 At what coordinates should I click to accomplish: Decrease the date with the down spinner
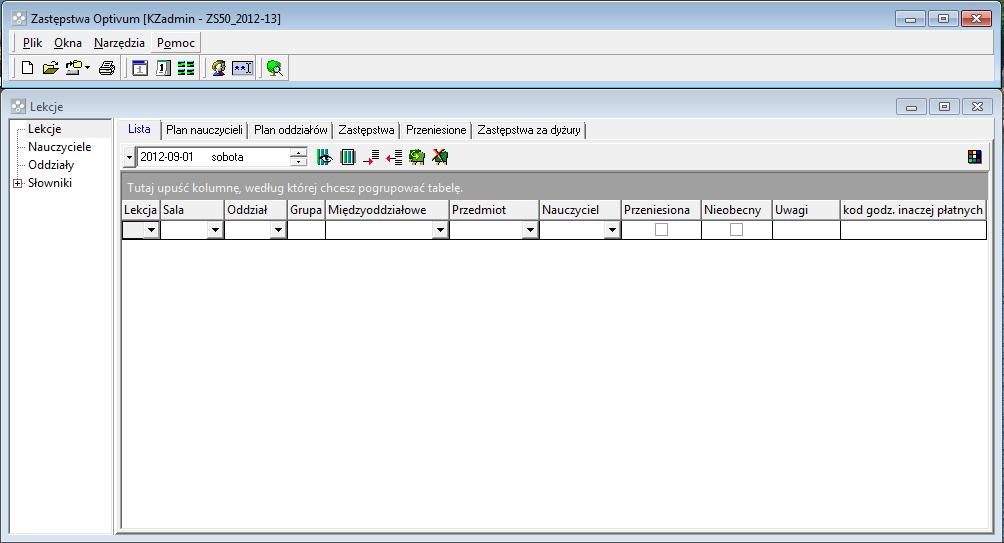pyautogui.click(x=298, y=161)
